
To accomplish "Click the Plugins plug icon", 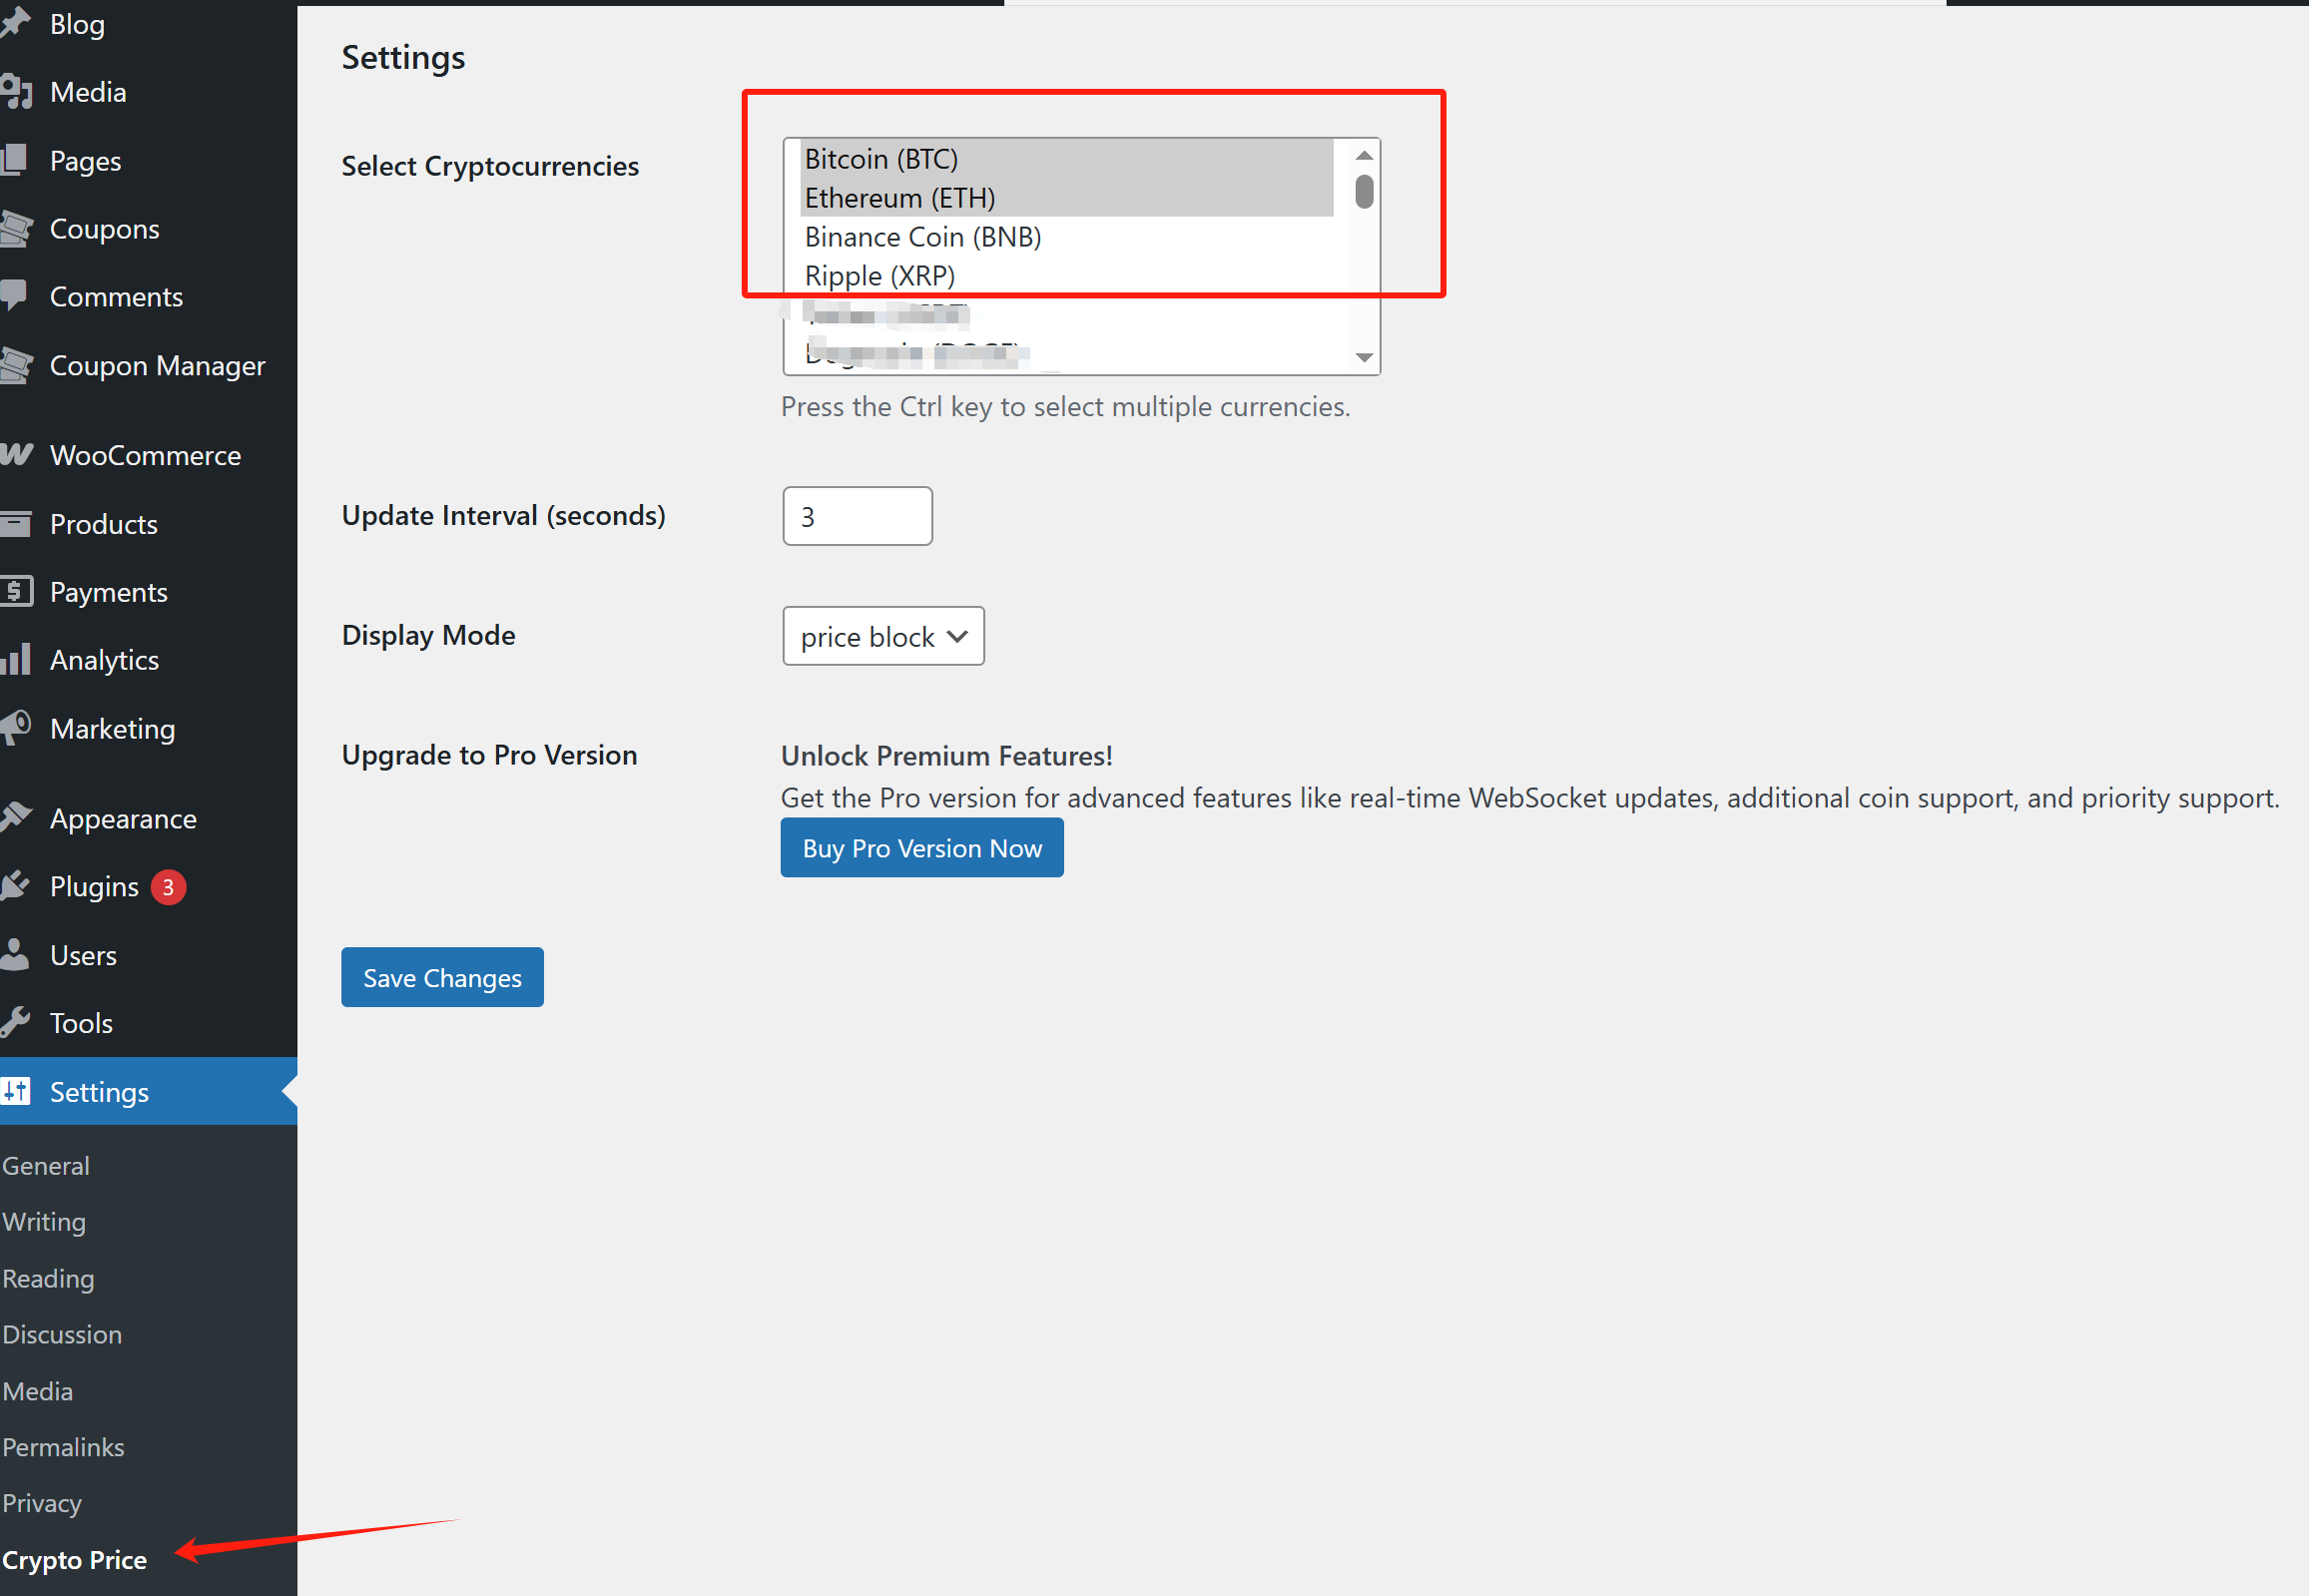I will [x=16, y=886].
